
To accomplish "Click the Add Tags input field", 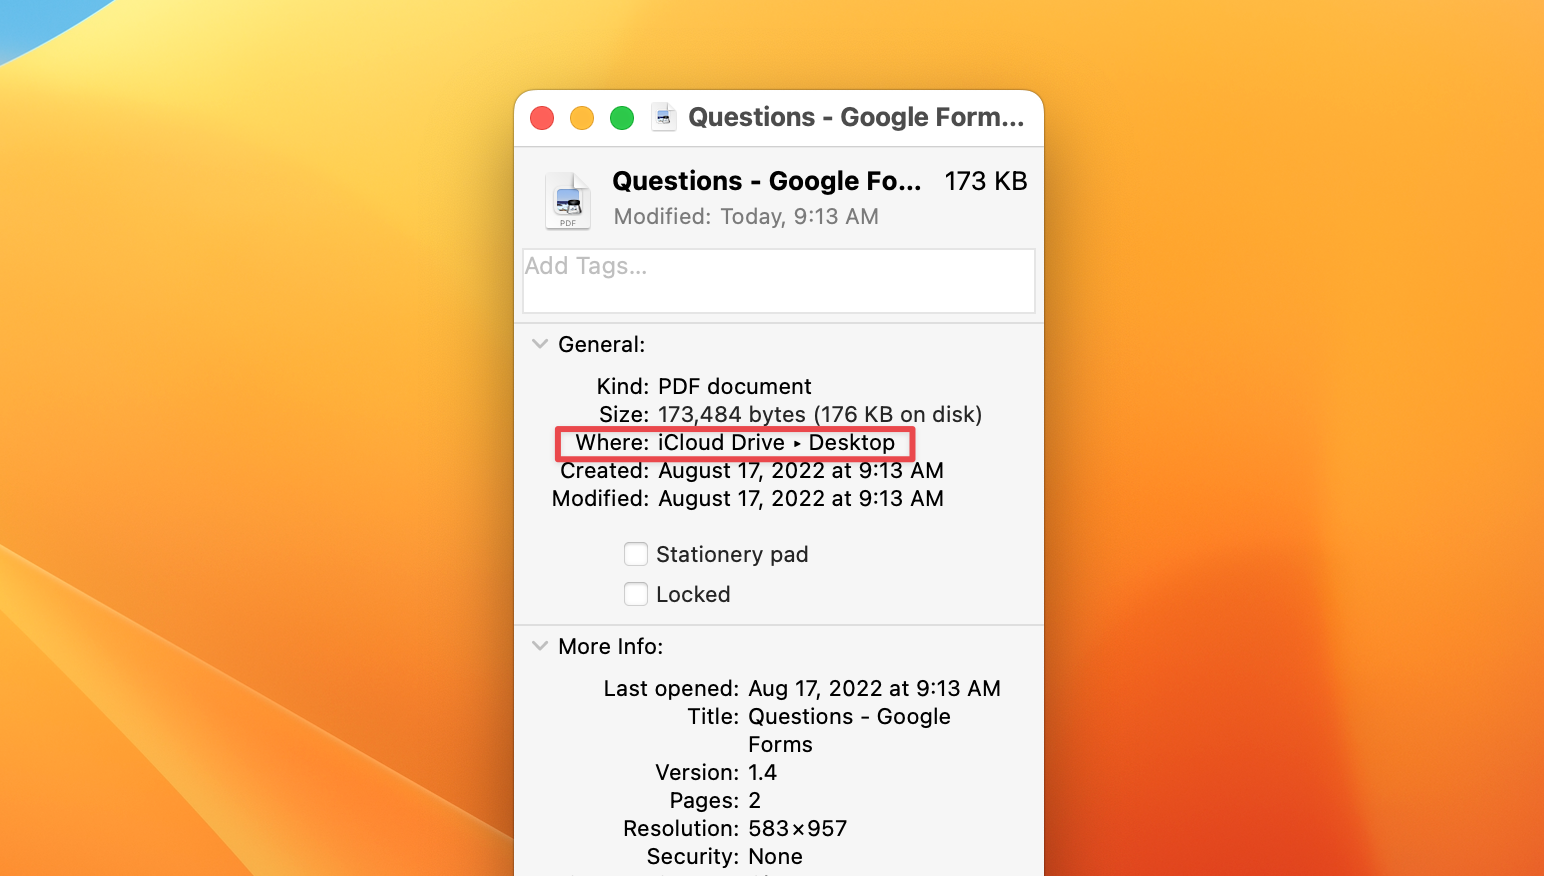I will point(778,281).
